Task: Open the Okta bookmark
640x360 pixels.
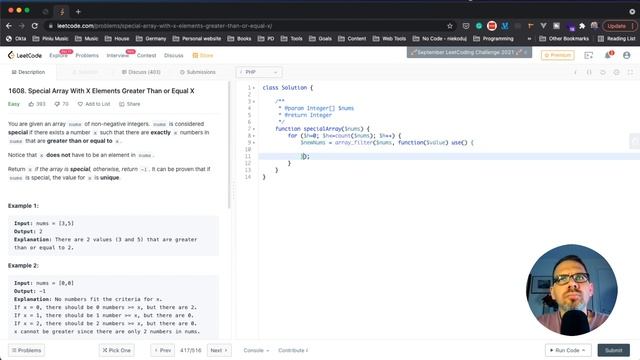Action: (x=16, y=39)
